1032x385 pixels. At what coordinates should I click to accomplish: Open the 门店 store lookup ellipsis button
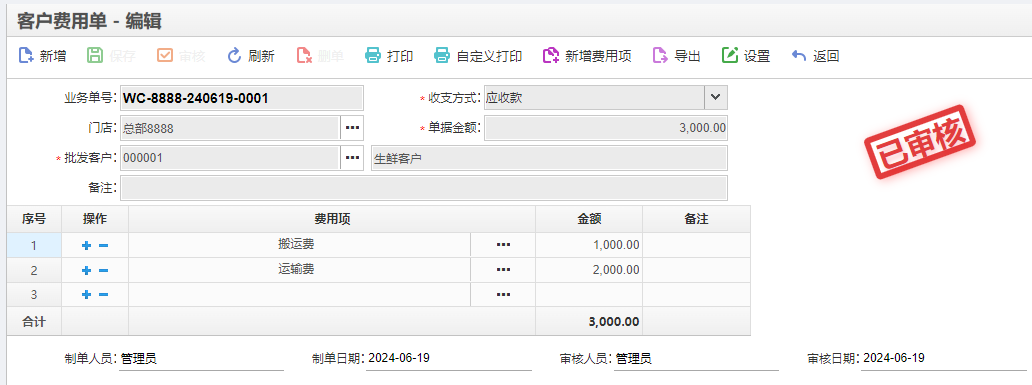tap(352, 128)
